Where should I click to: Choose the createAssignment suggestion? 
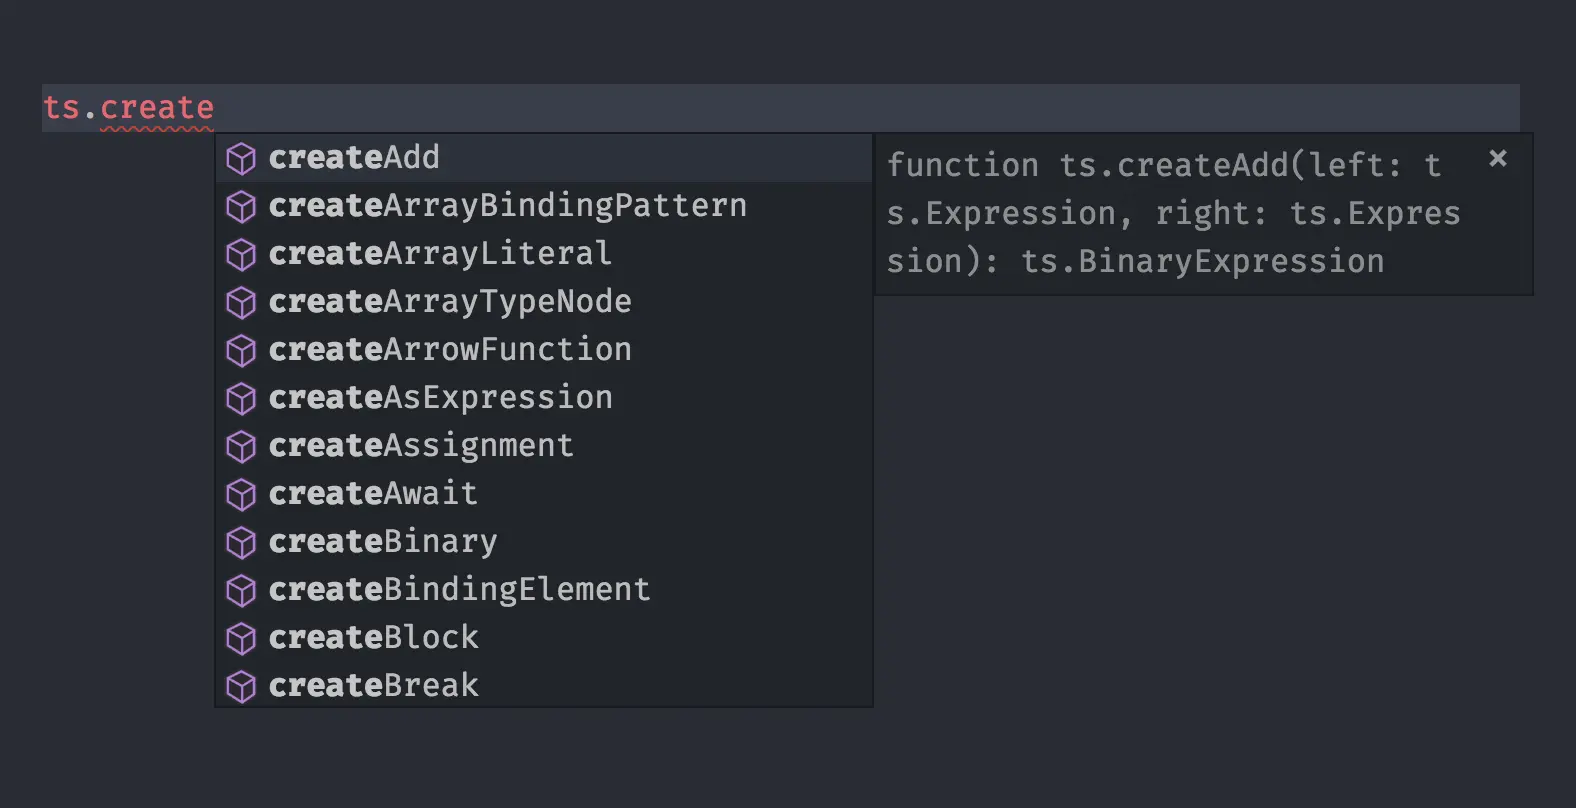coord(421,446)
